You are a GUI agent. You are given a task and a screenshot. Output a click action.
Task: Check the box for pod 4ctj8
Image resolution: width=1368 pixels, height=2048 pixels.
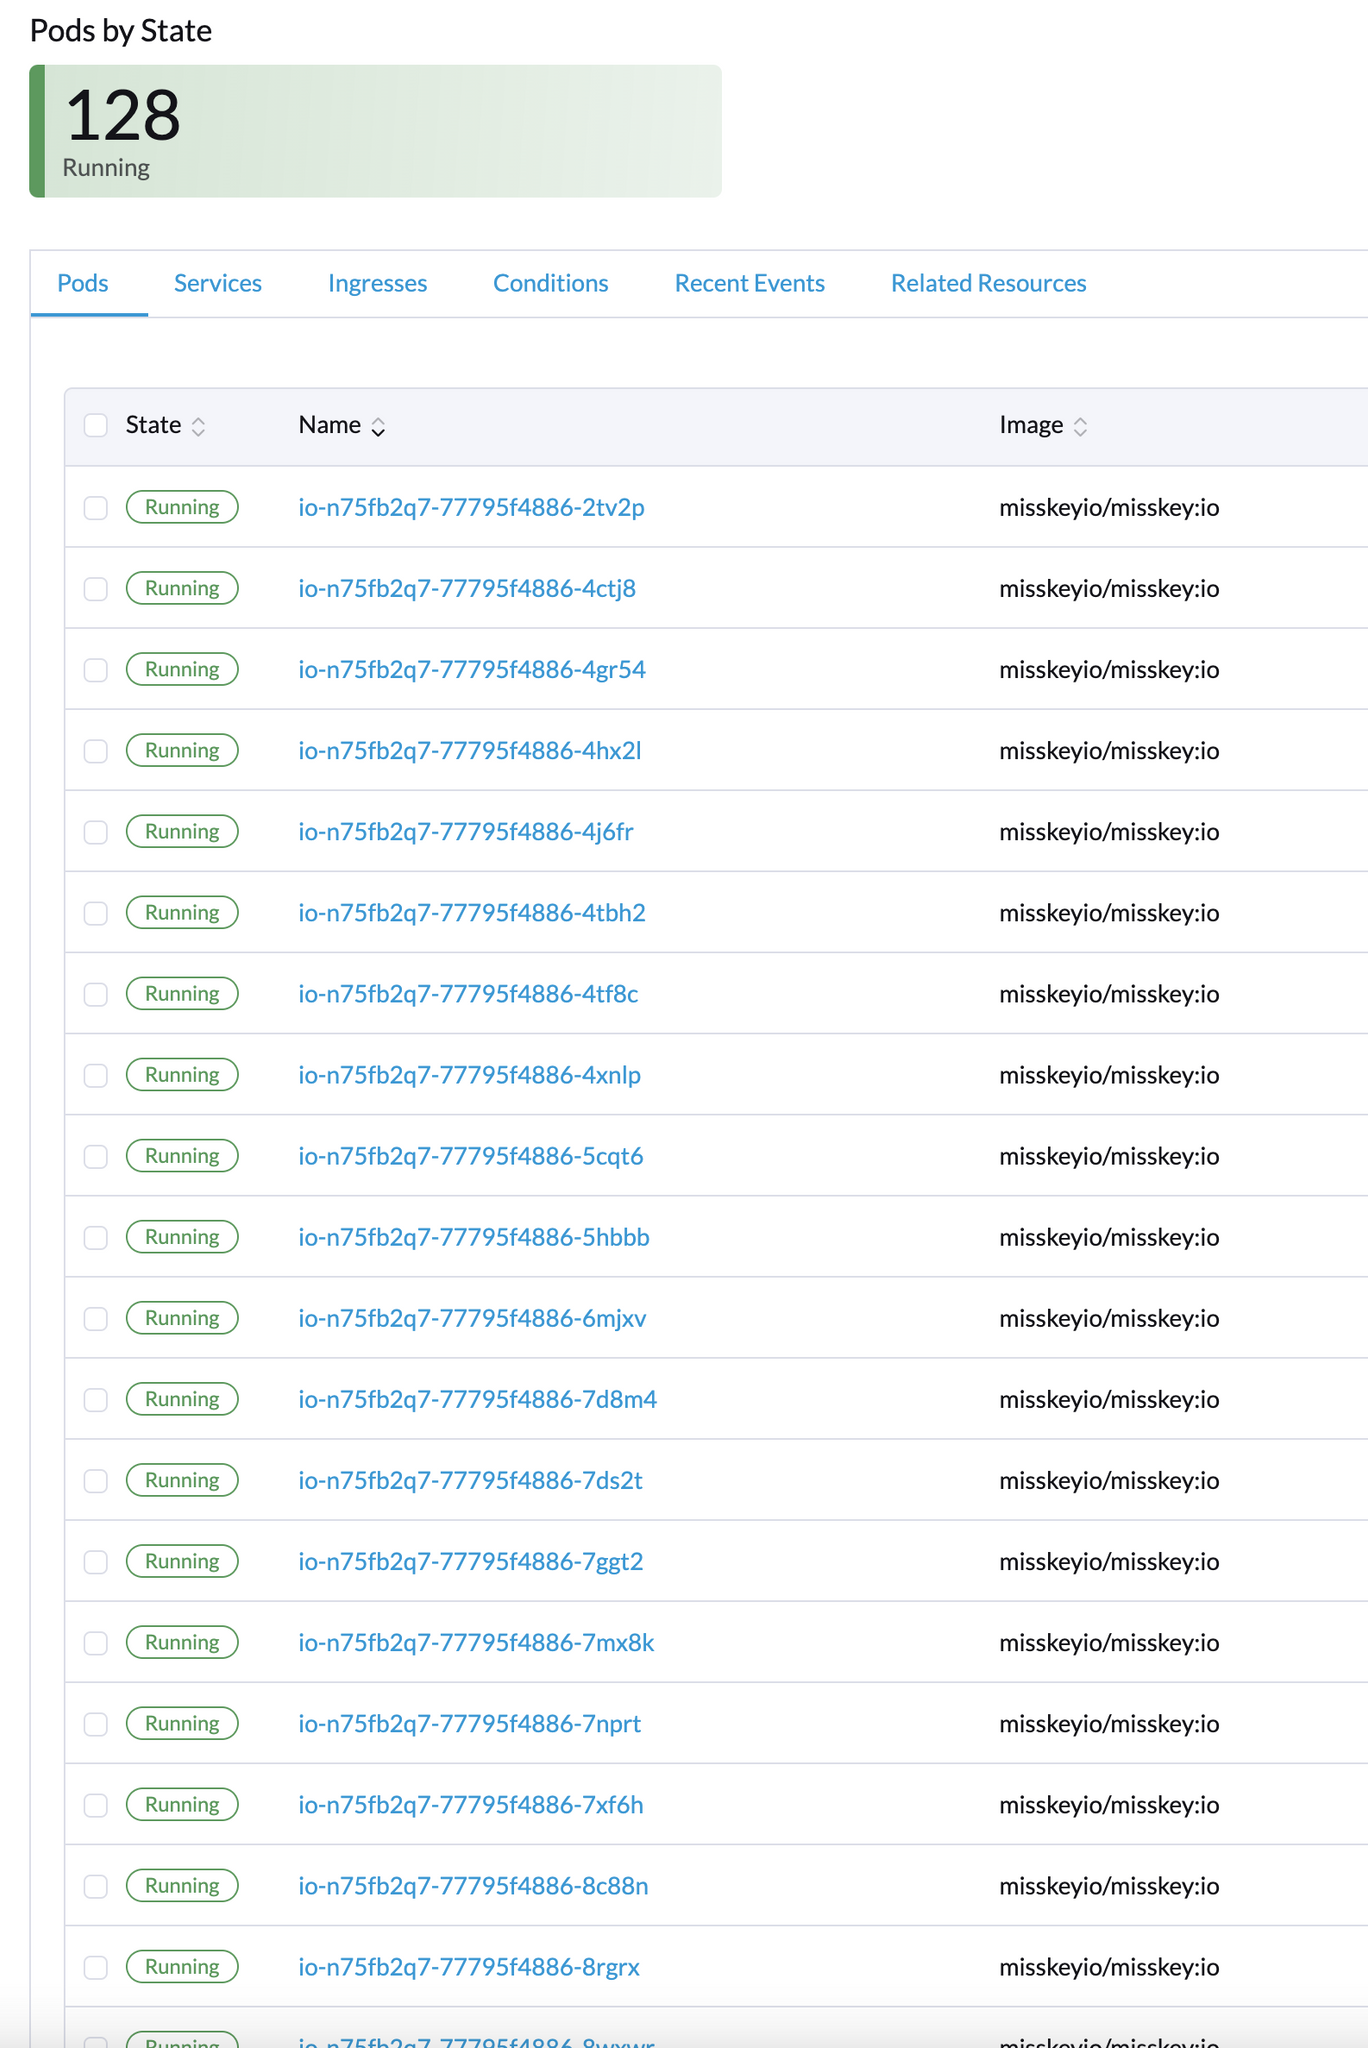[x=96, y=589]
